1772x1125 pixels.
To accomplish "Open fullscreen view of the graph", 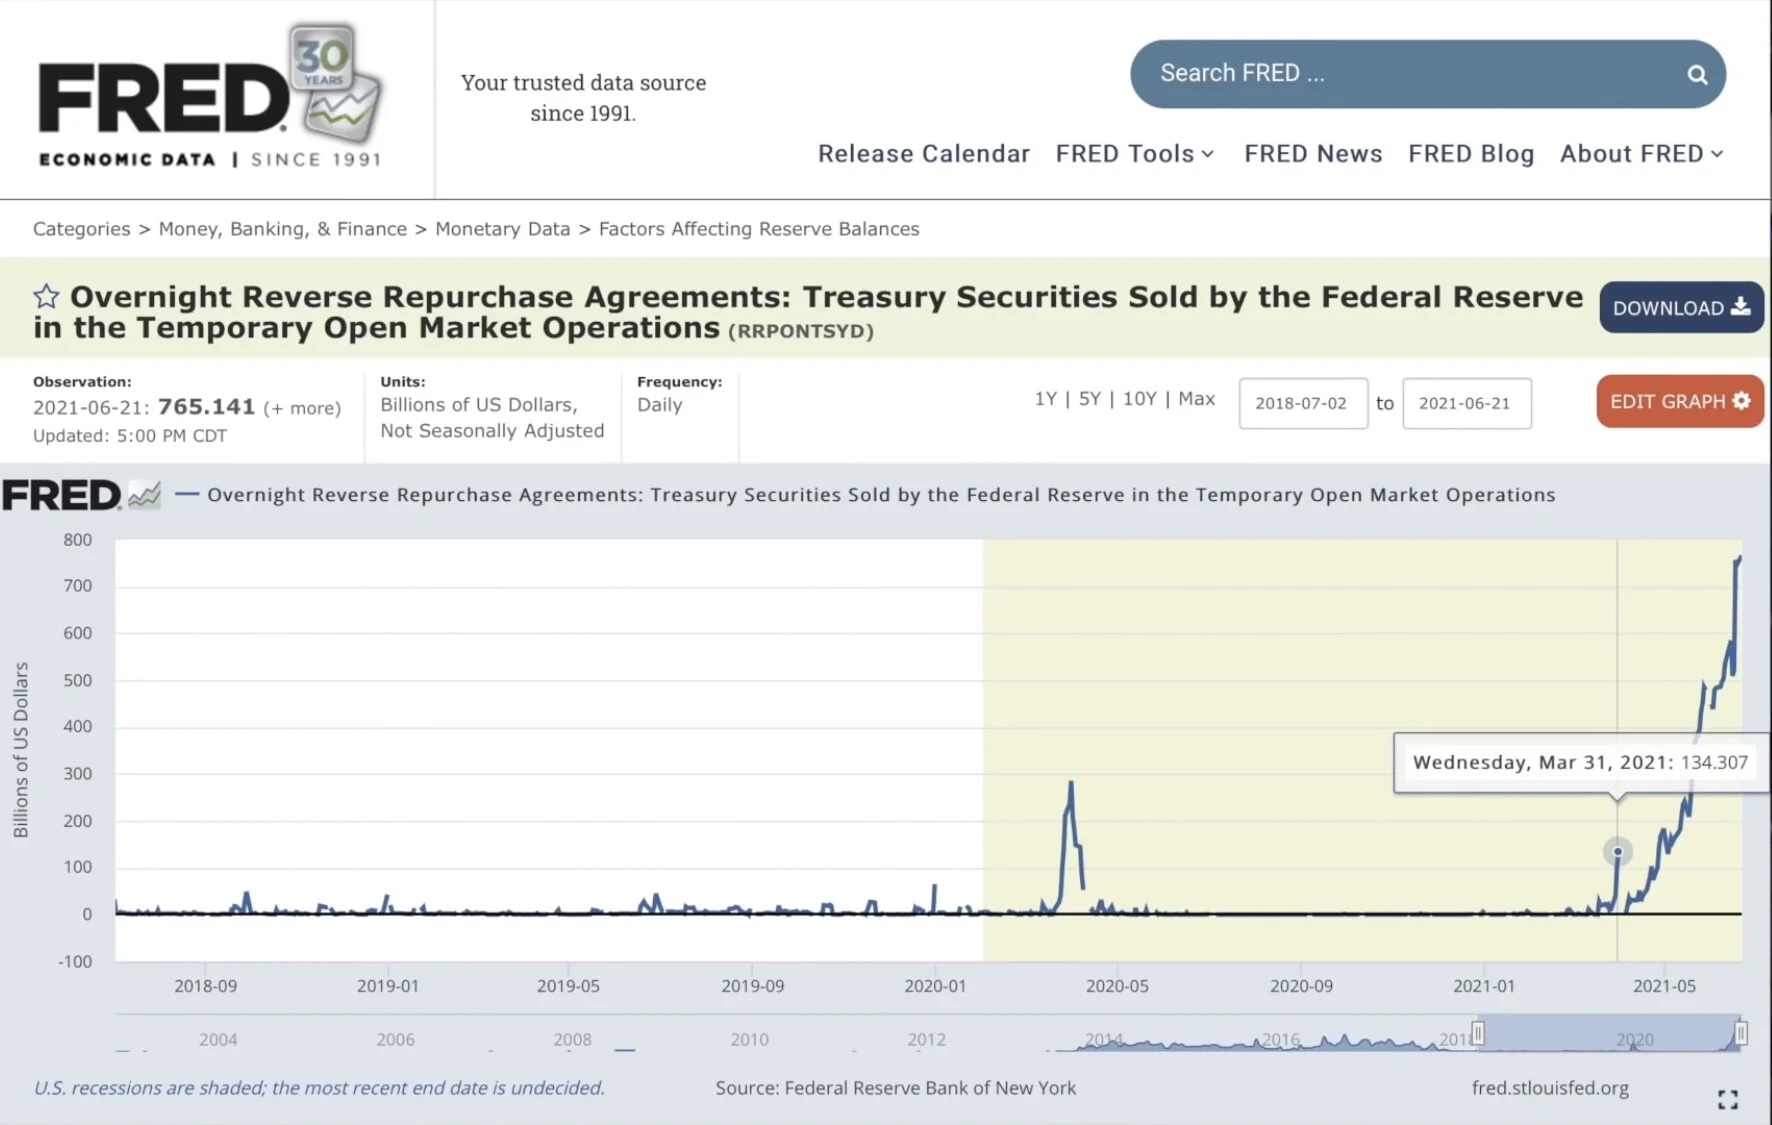I will [x=1727, y=1099].
